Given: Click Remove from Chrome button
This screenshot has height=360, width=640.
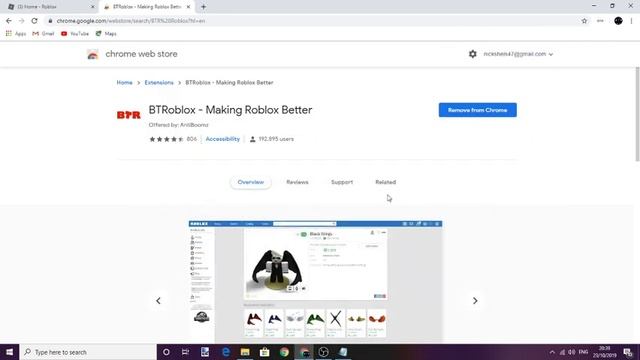Looking at the screenshot, I should pos(478,110).
